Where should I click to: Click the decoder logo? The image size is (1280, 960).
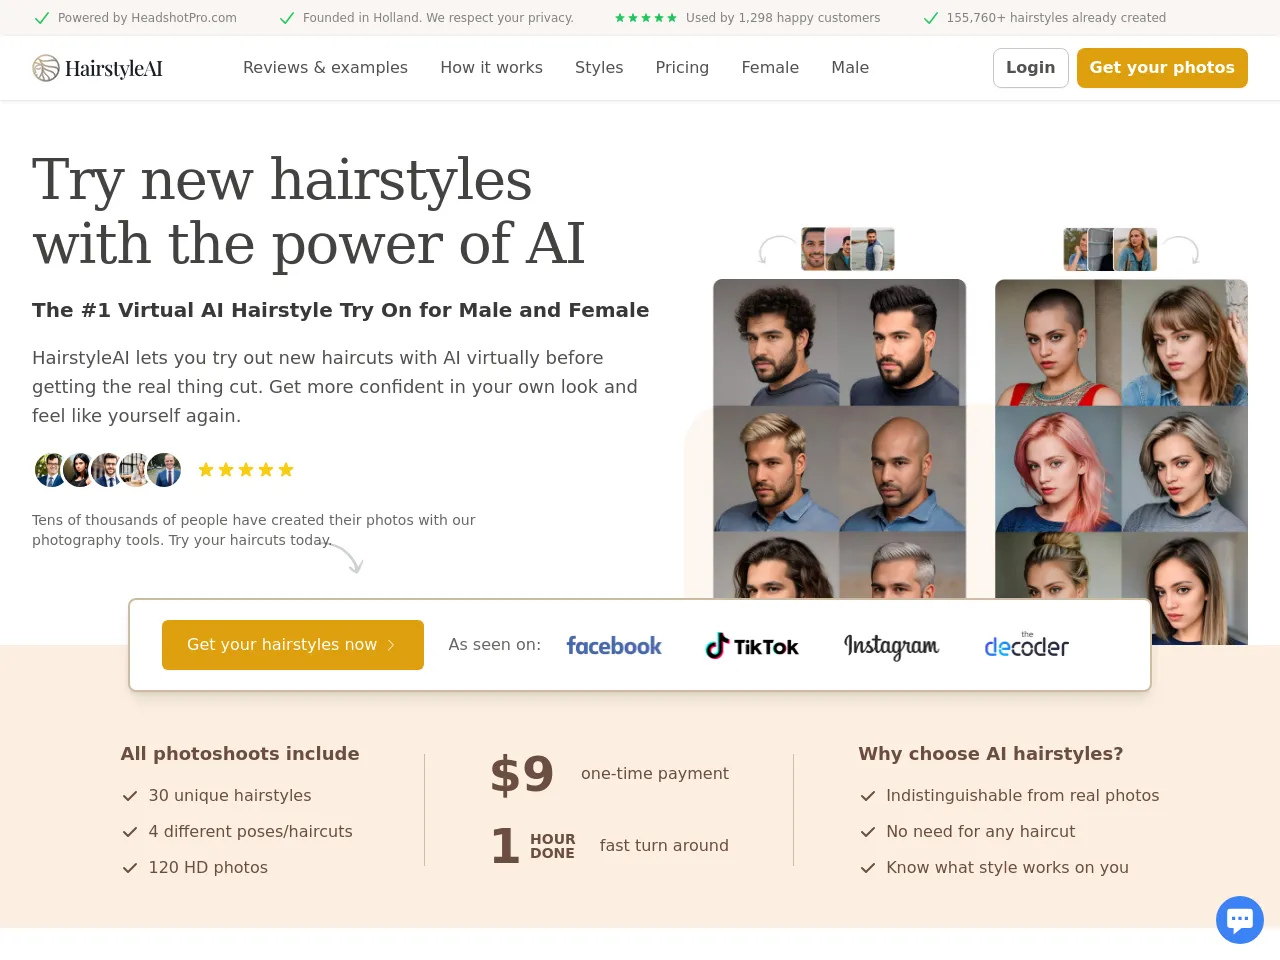1026,646
